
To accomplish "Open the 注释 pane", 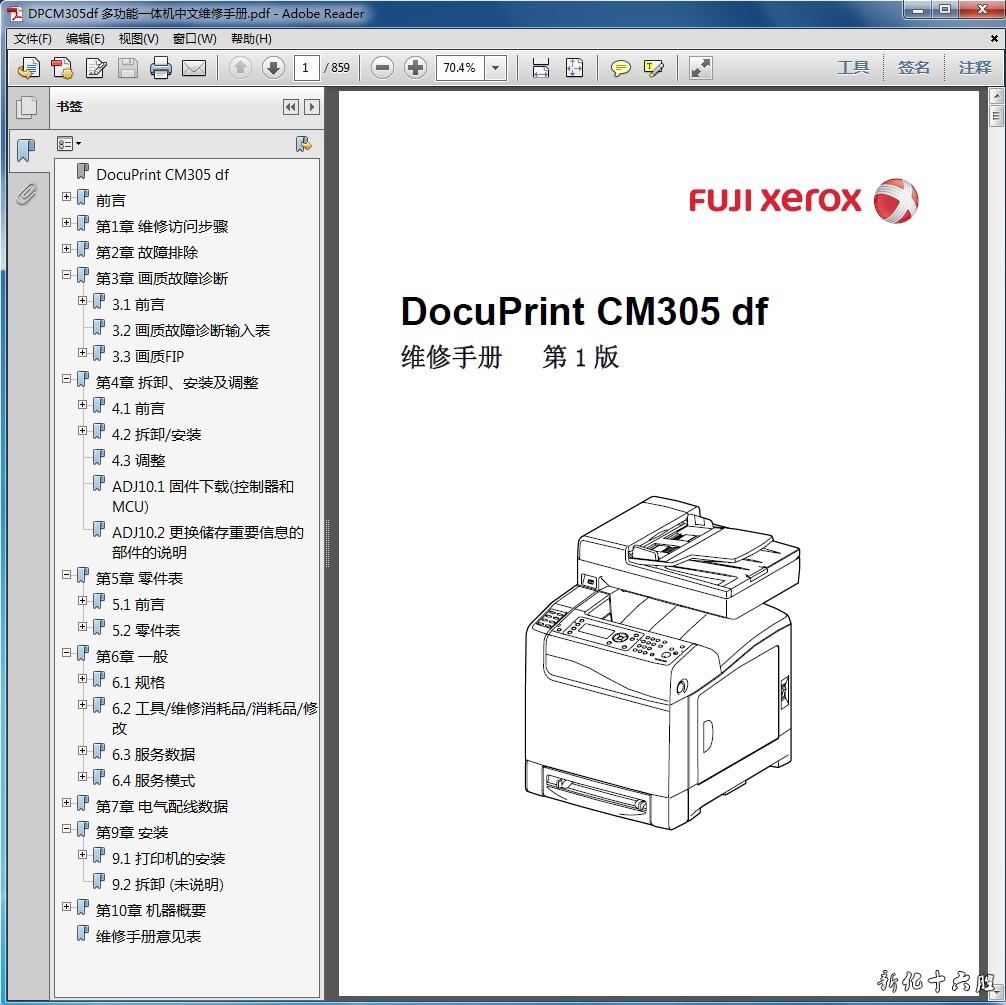I will 974,68.
